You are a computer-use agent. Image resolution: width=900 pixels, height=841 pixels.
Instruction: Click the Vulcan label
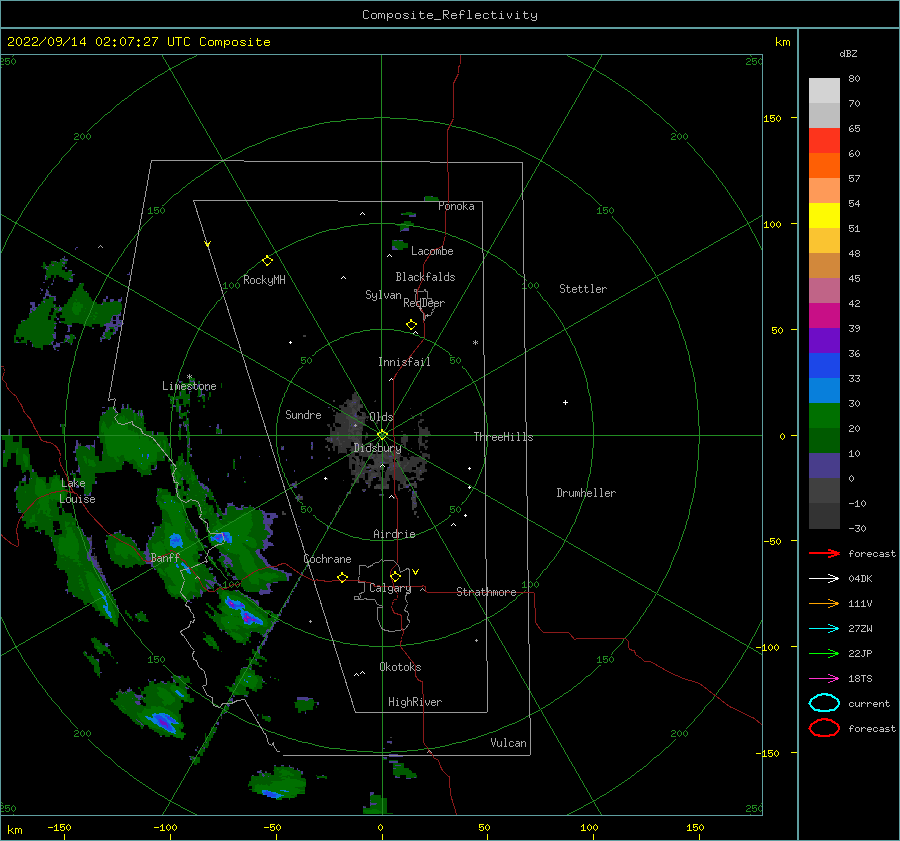[x=509, y=743]
